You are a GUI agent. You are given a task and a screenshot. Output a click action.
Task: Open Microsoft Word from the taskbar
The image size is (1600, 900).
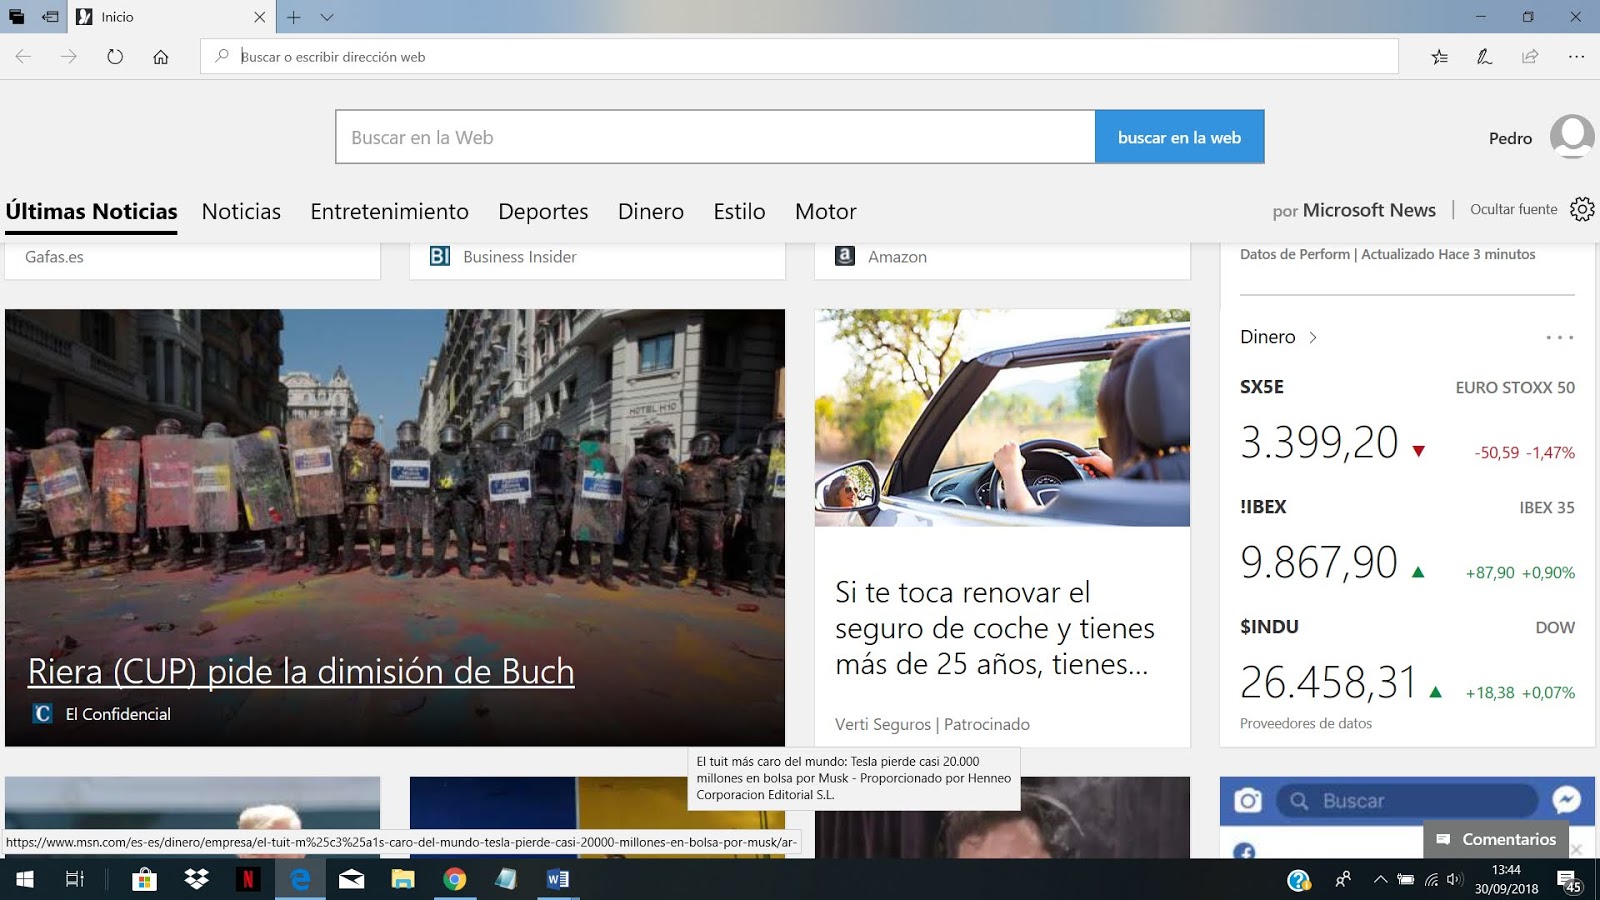pyautogui.click(x=558, y=879)
